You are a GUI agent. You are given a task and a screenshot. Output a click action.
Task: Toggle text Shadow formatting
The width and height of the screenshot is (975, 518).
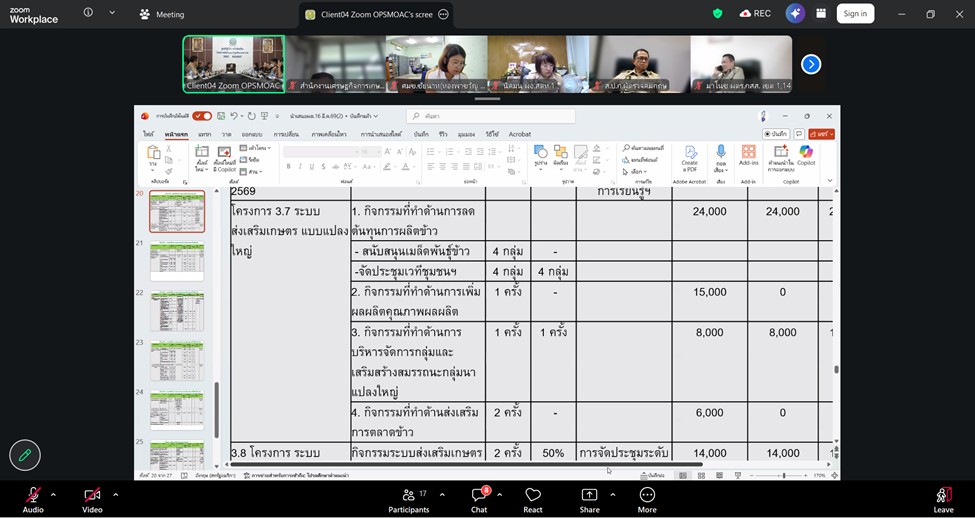323,167
